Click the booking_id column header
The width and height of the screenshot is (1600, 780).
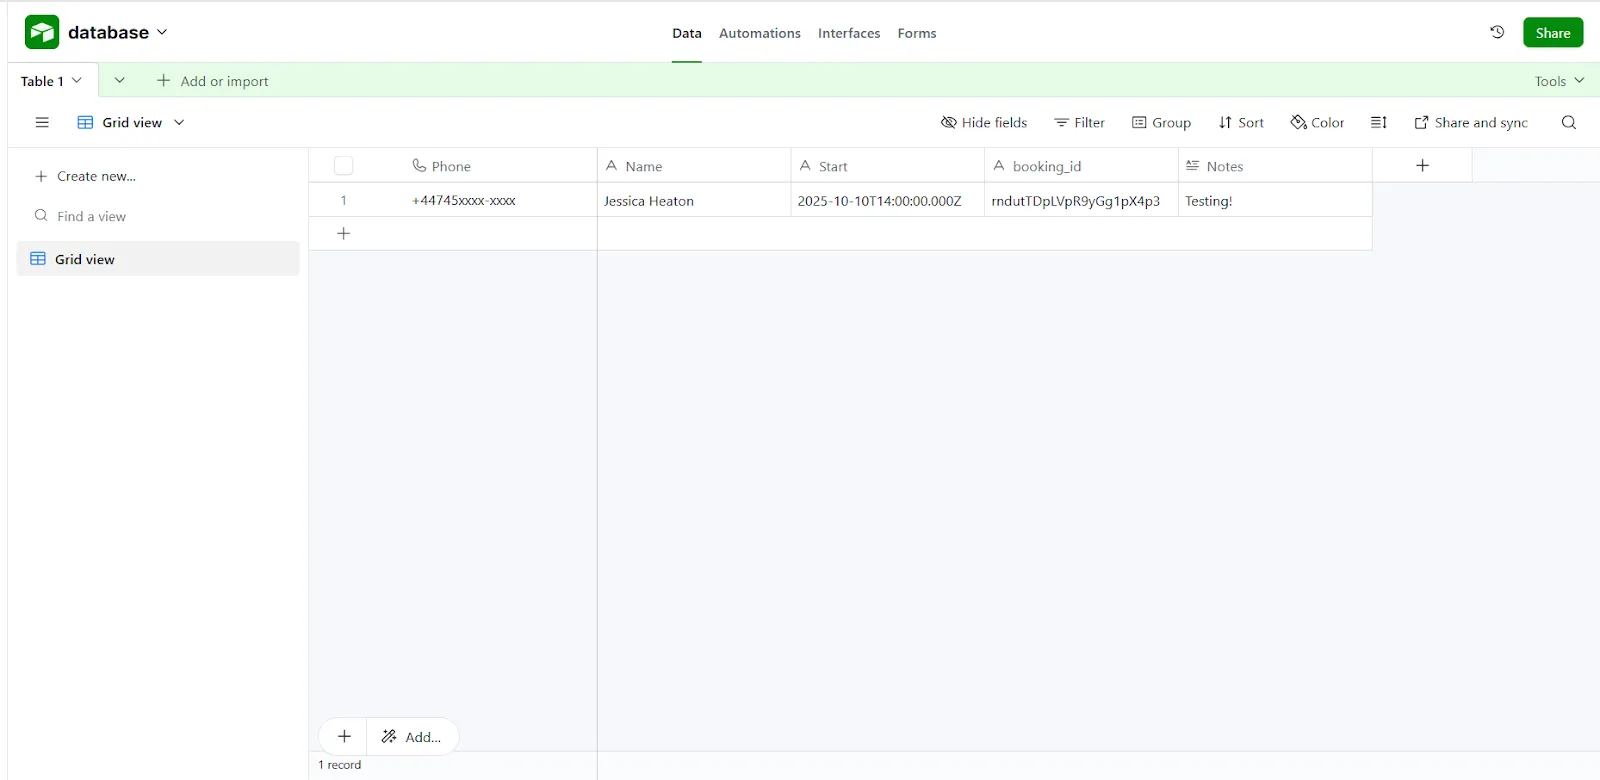(x=1082, y=166)
